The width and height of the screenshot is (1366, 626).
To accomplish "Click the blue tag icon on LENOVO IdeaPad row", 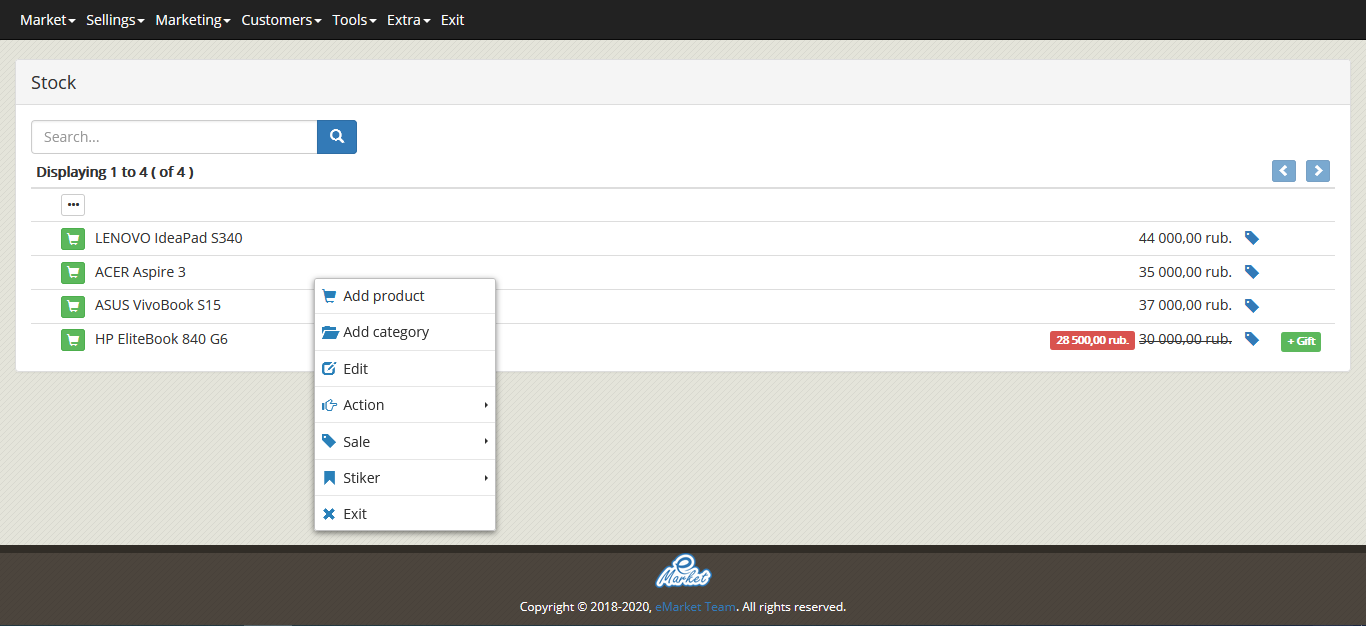I will click(1251, 238).
